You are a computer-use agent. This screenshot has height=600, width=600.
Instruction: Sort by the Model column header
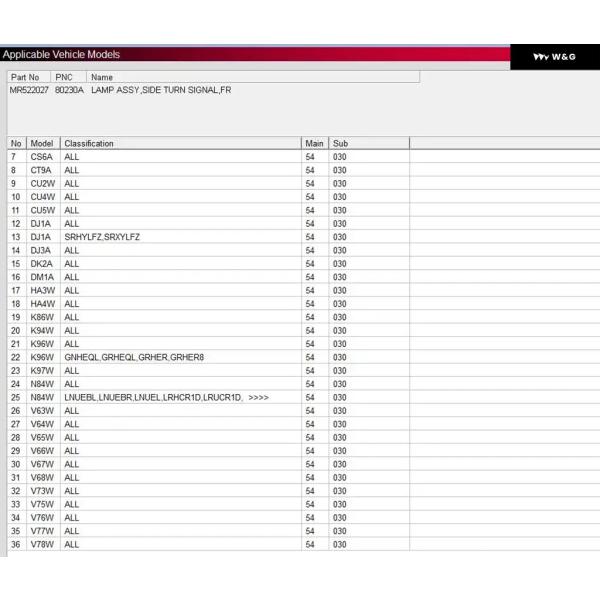[x=43, y=143]
